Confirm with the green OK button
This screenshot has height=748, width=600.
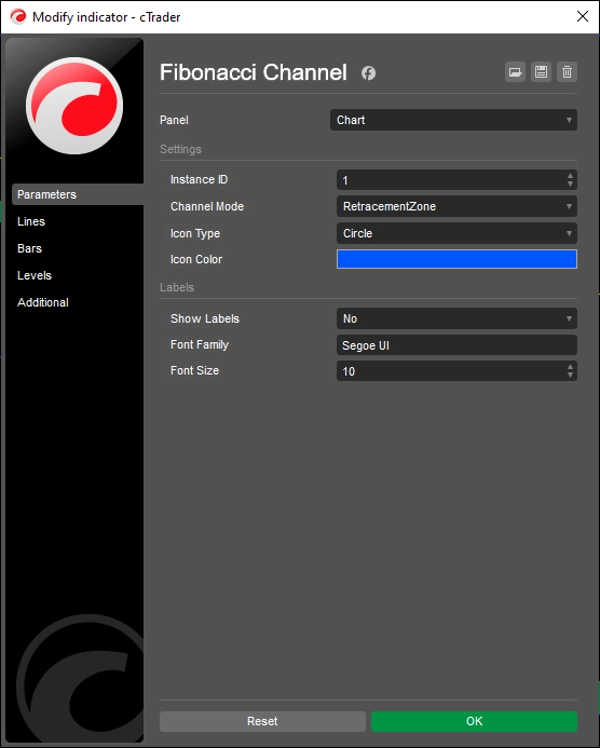pos(474,721)
